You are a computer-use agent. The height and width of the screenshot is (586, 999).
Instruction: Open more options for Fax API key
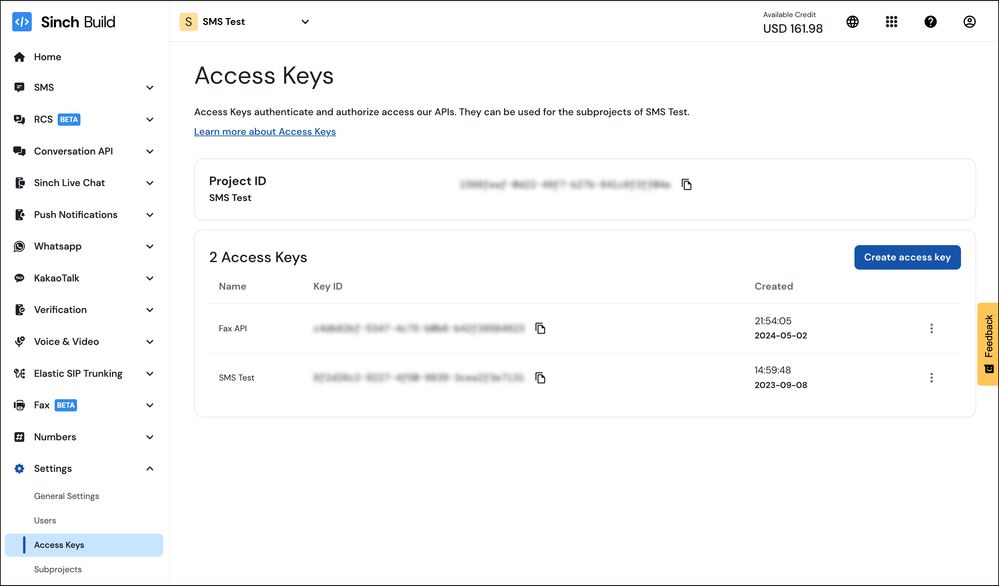pos(931,328)
